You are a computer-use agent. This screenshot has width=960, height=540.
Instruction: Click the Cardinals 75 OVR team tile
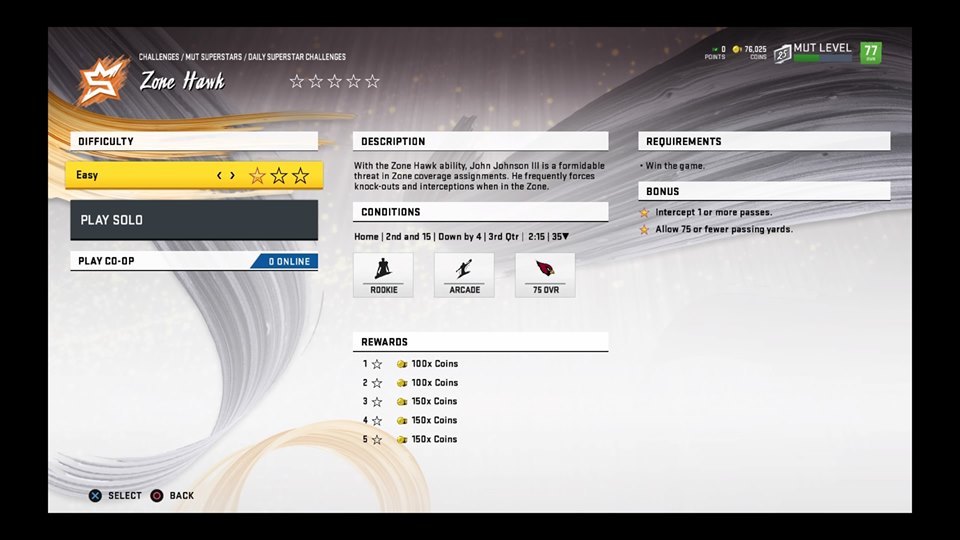(x=545, y=275)
